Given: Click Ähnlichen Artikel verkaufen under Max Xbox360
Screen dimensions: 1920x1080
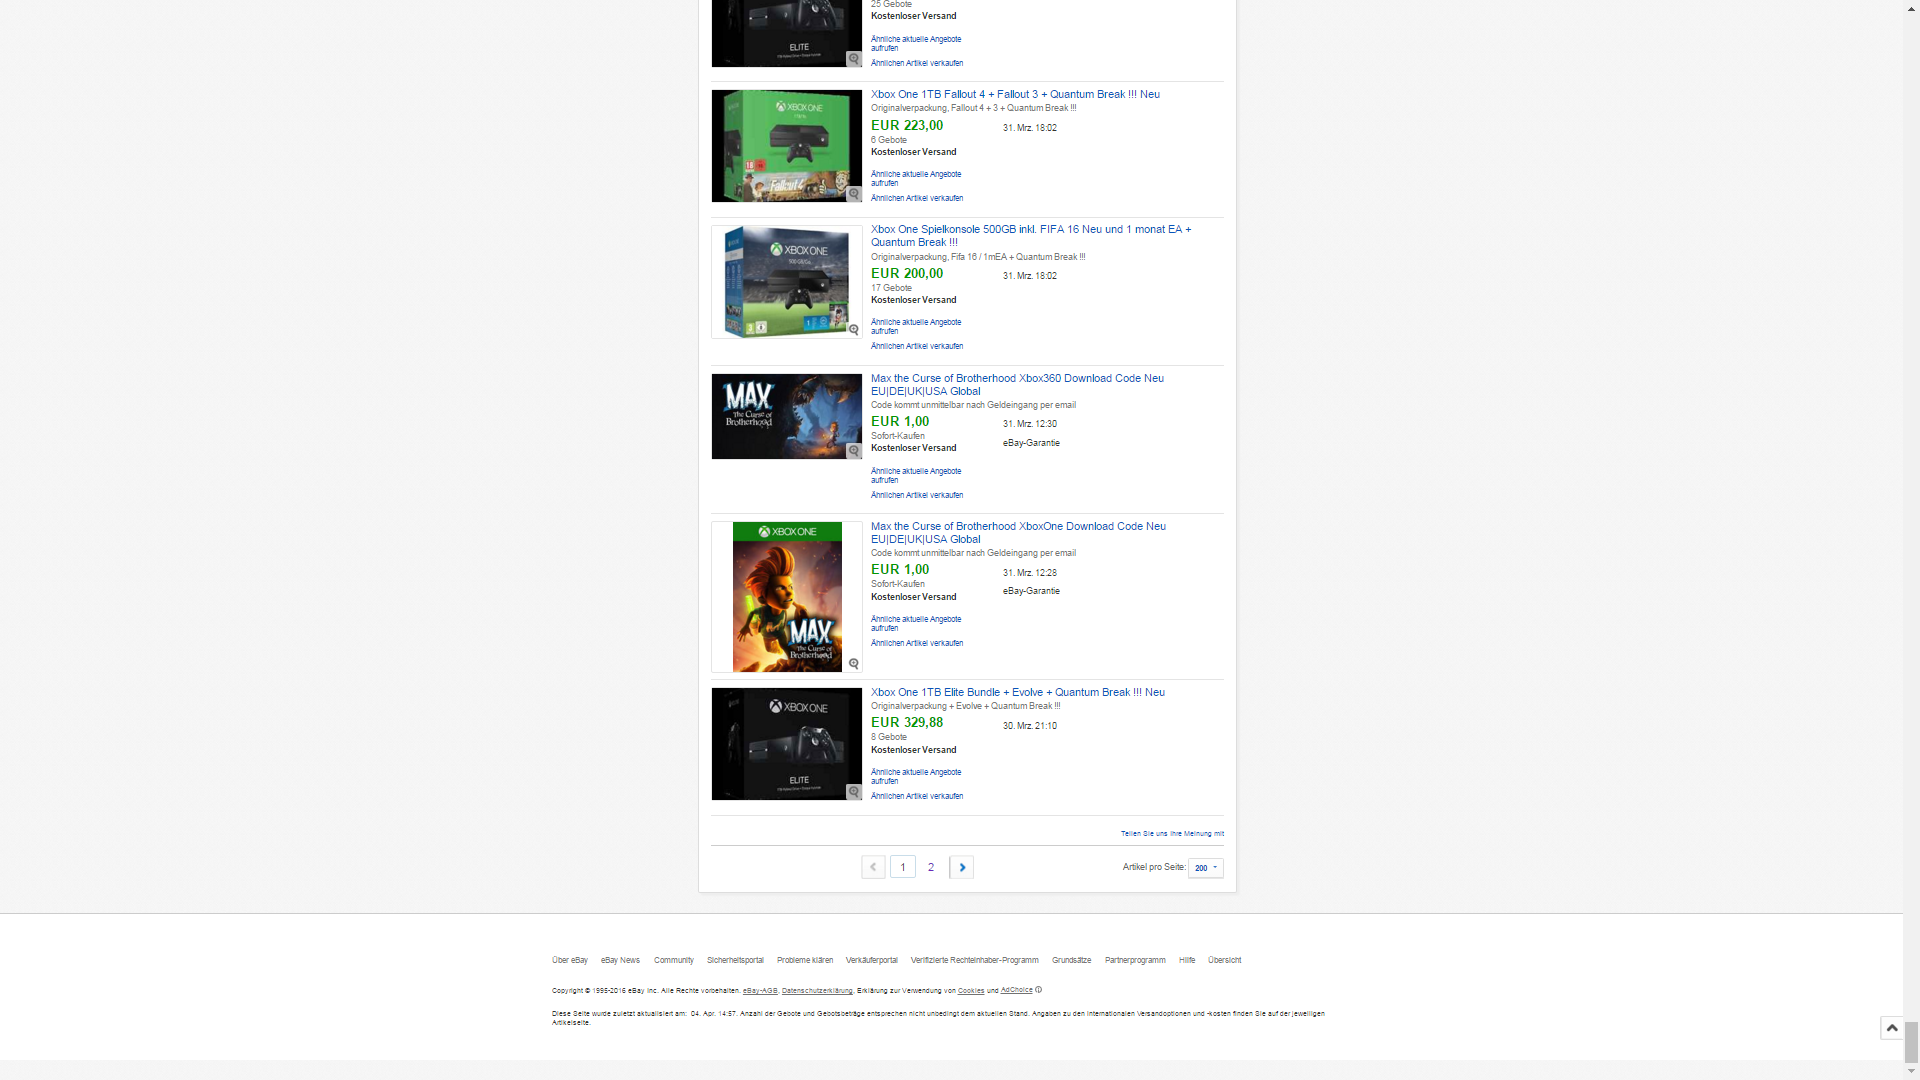Looking at the screenshot, I should pos(917,495).
